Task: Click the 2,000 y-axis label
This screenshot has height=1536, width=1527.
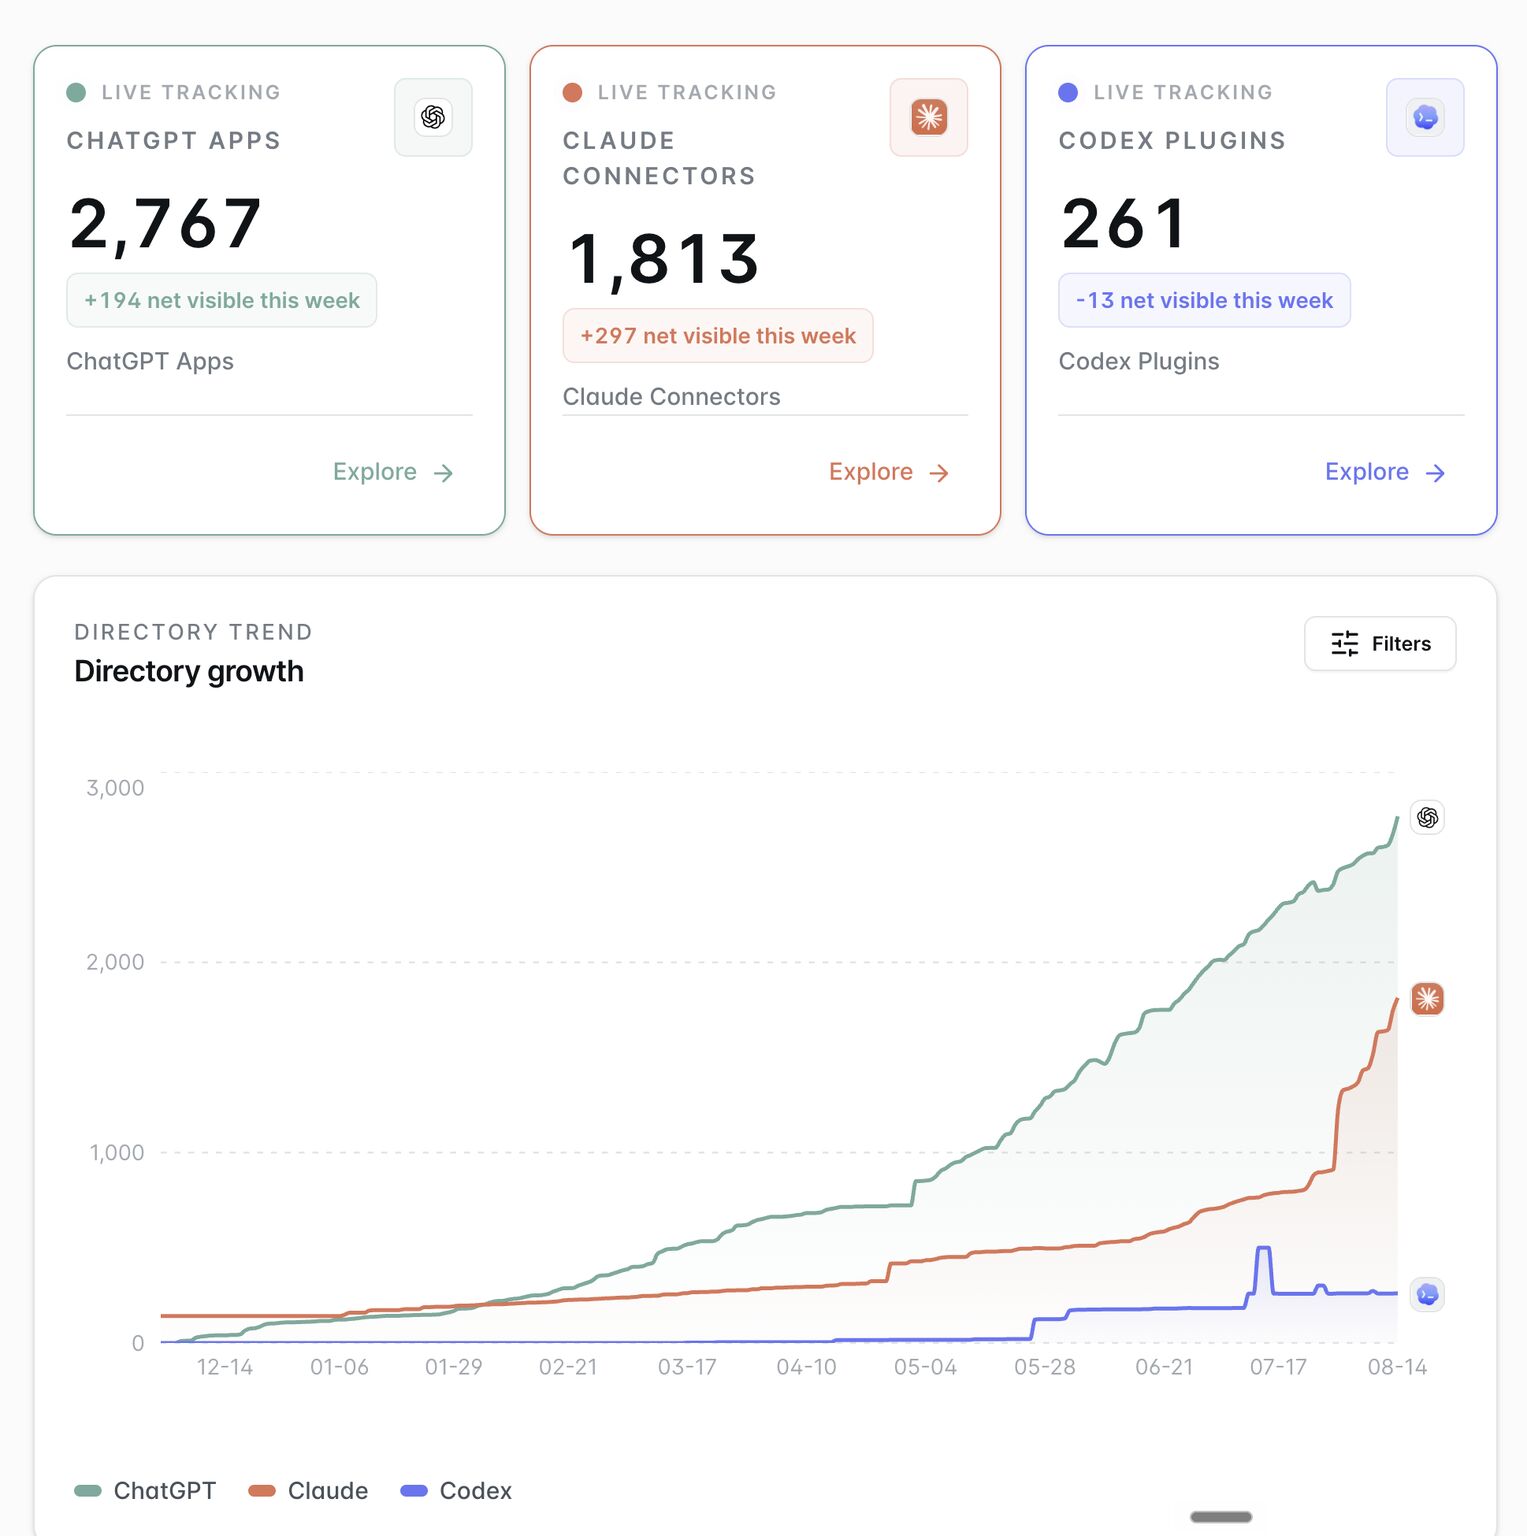Action: 115,962
